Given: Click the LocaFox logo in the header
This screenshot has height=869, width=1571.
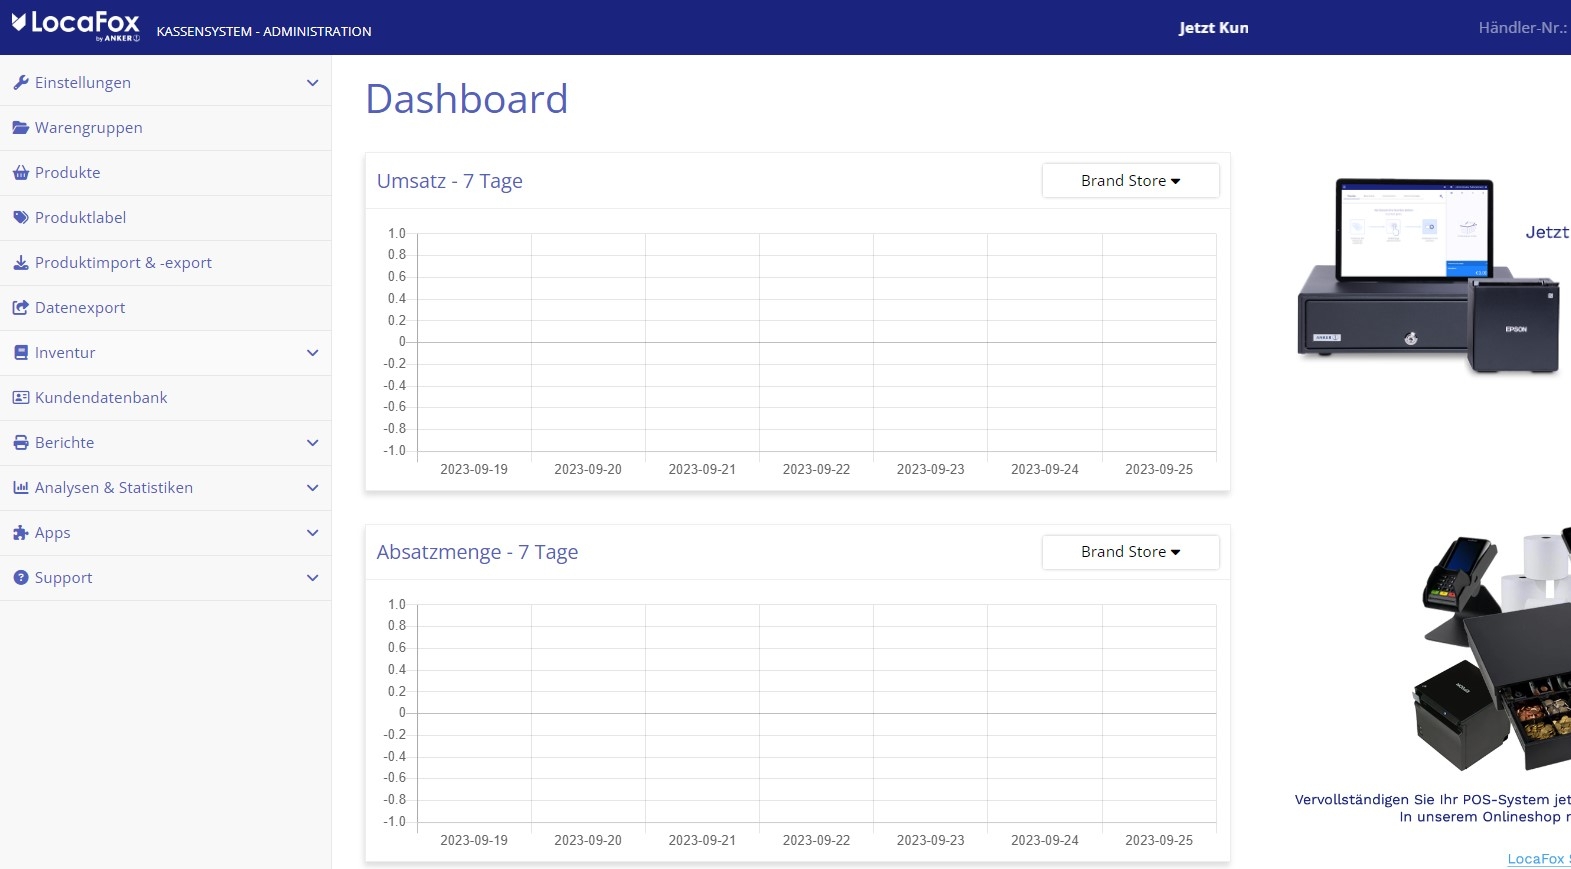Looking at the screenshot, I should coord(76,26).
